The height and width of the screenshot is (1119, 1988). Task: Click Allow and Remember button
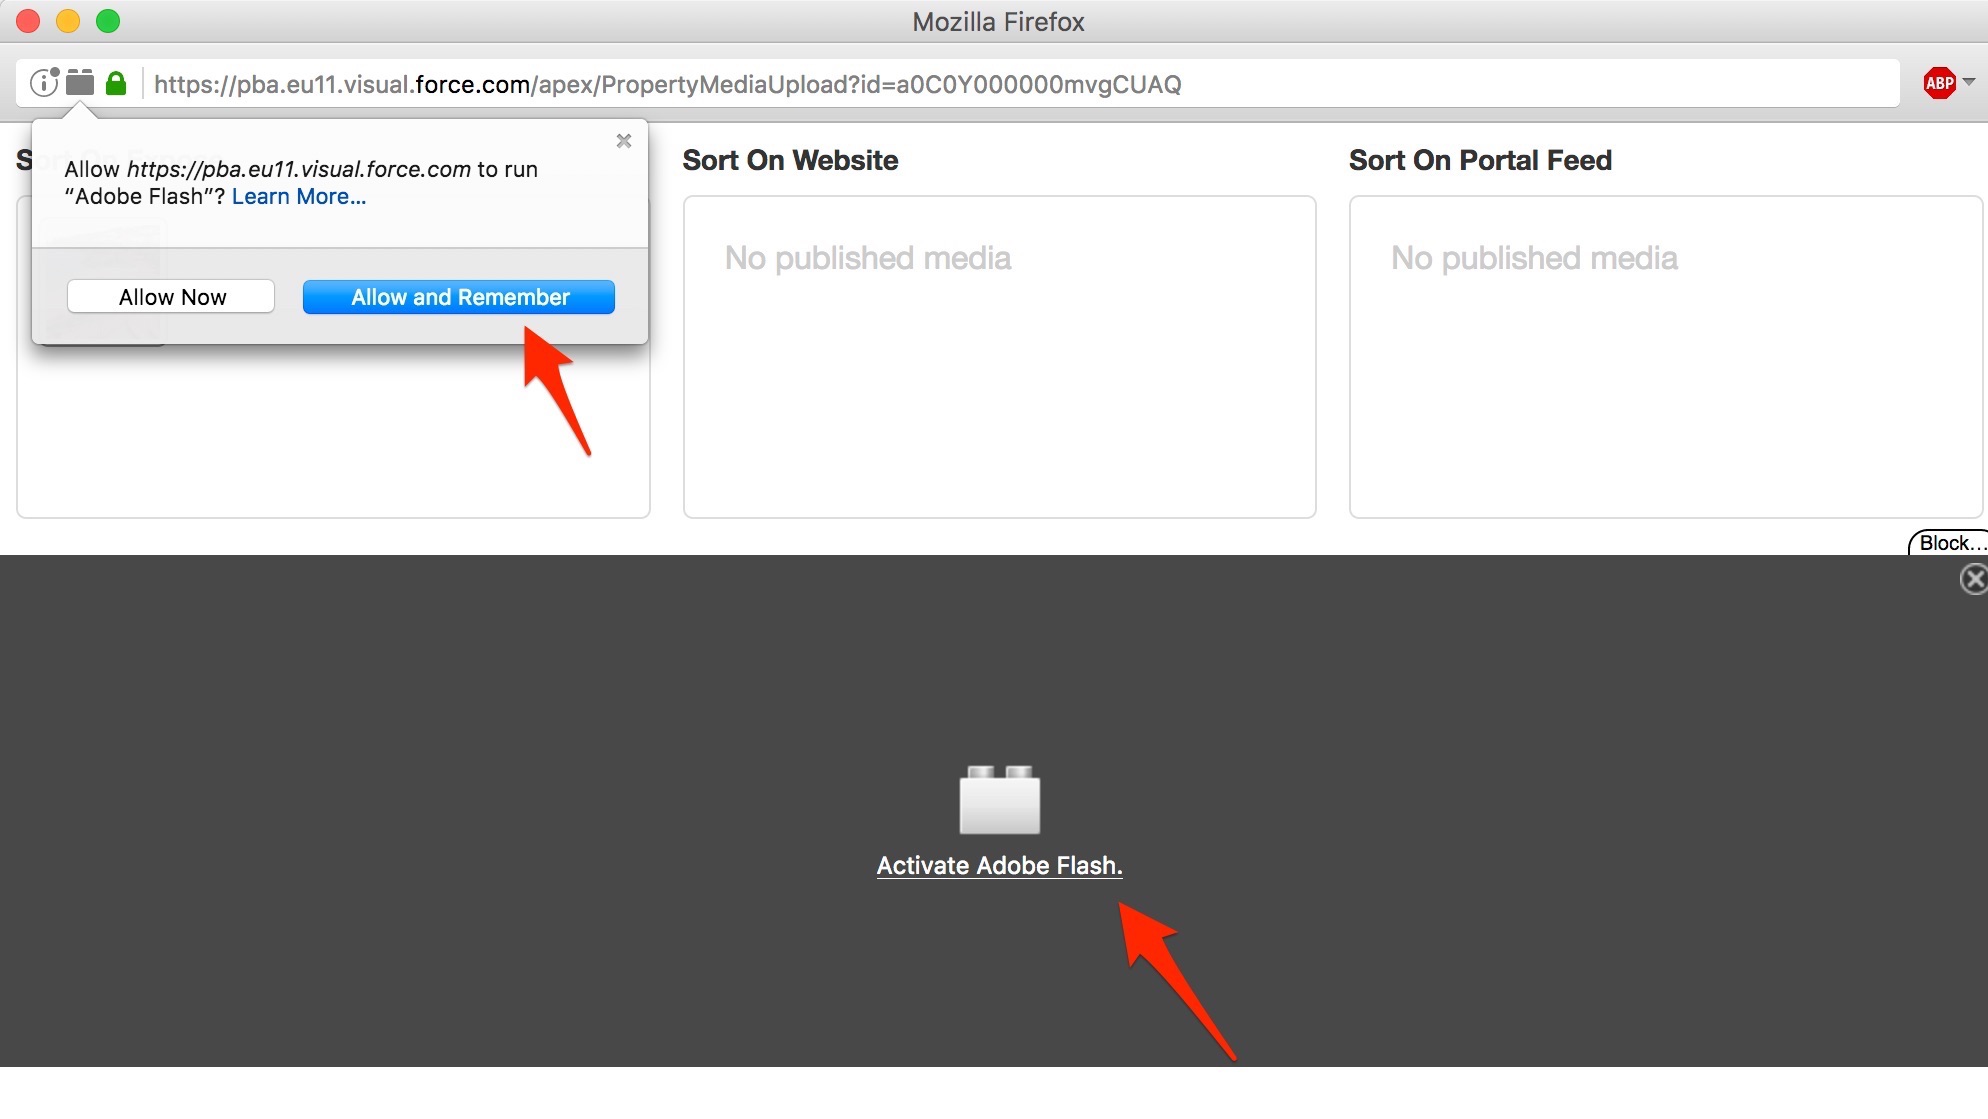point(459,296)
